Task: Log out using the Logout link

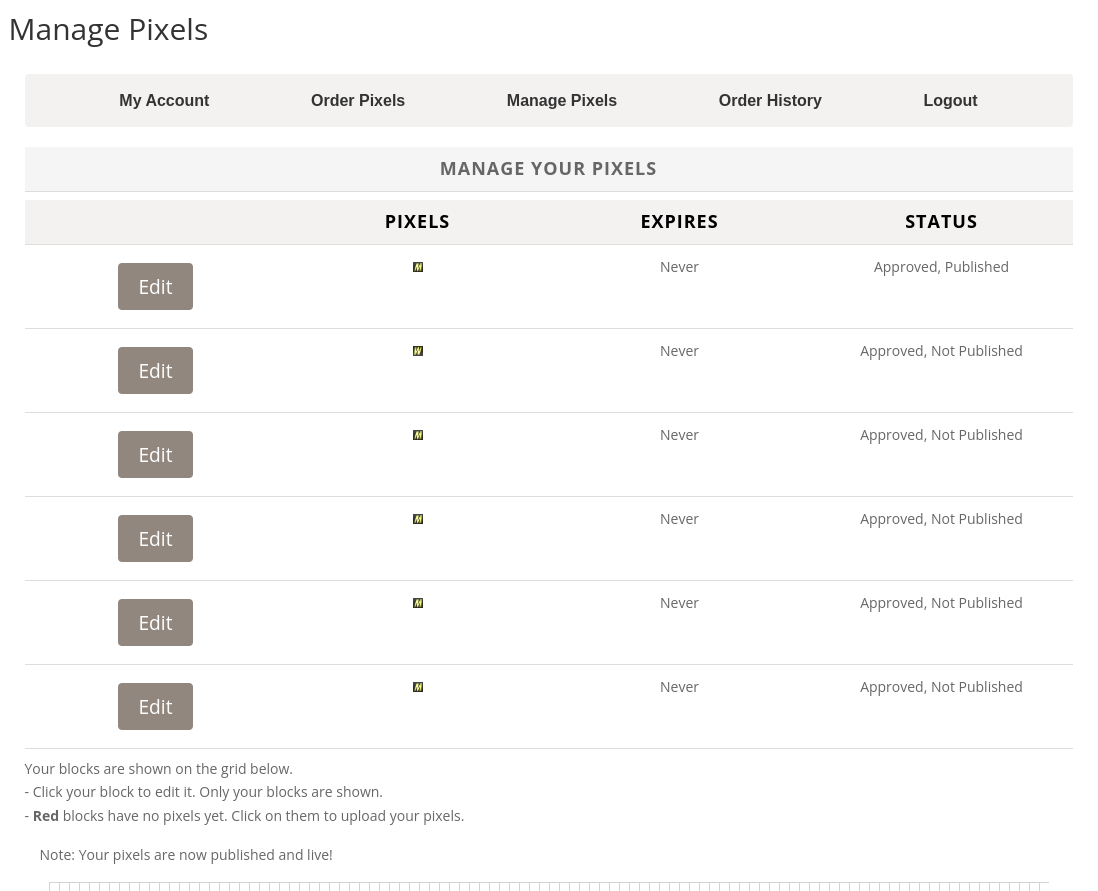Action: point(949,100)
